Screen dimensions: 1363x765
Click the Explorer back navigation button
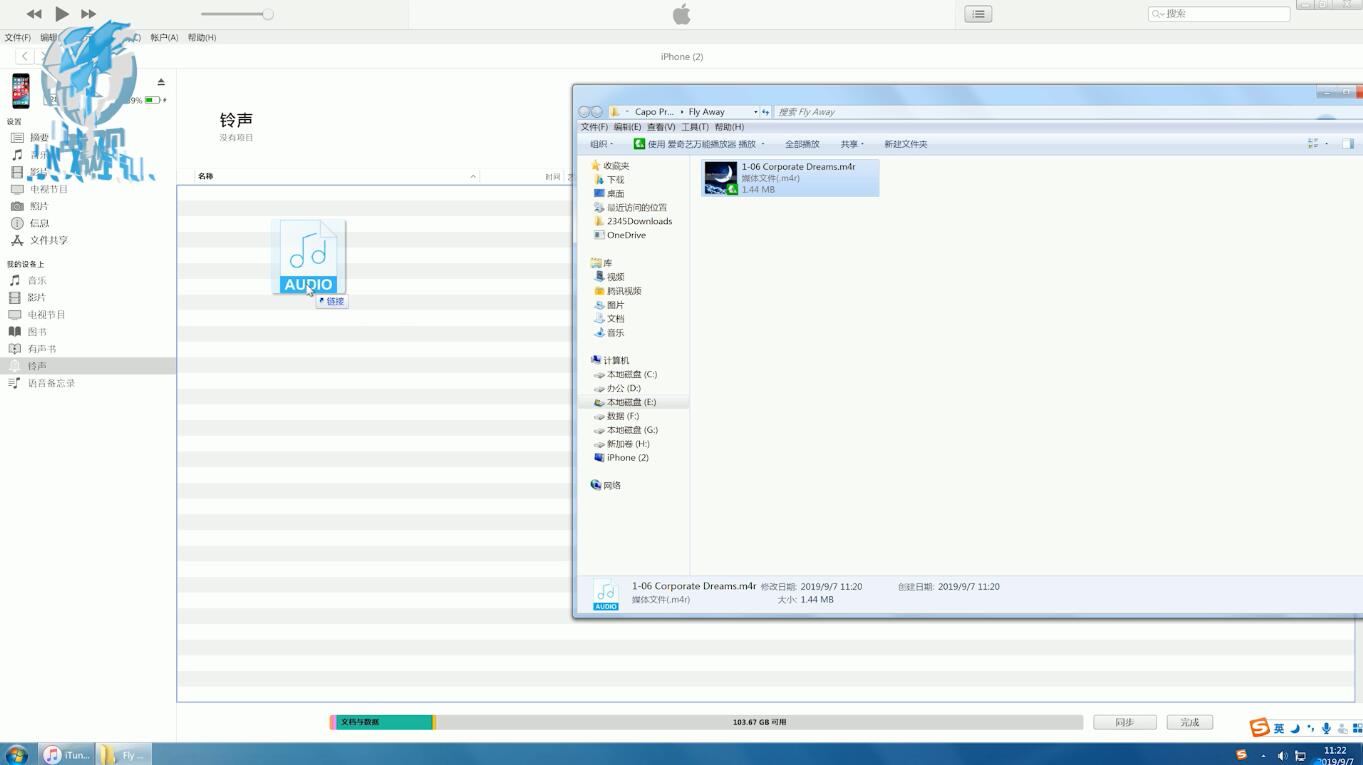tap(584, 112)
